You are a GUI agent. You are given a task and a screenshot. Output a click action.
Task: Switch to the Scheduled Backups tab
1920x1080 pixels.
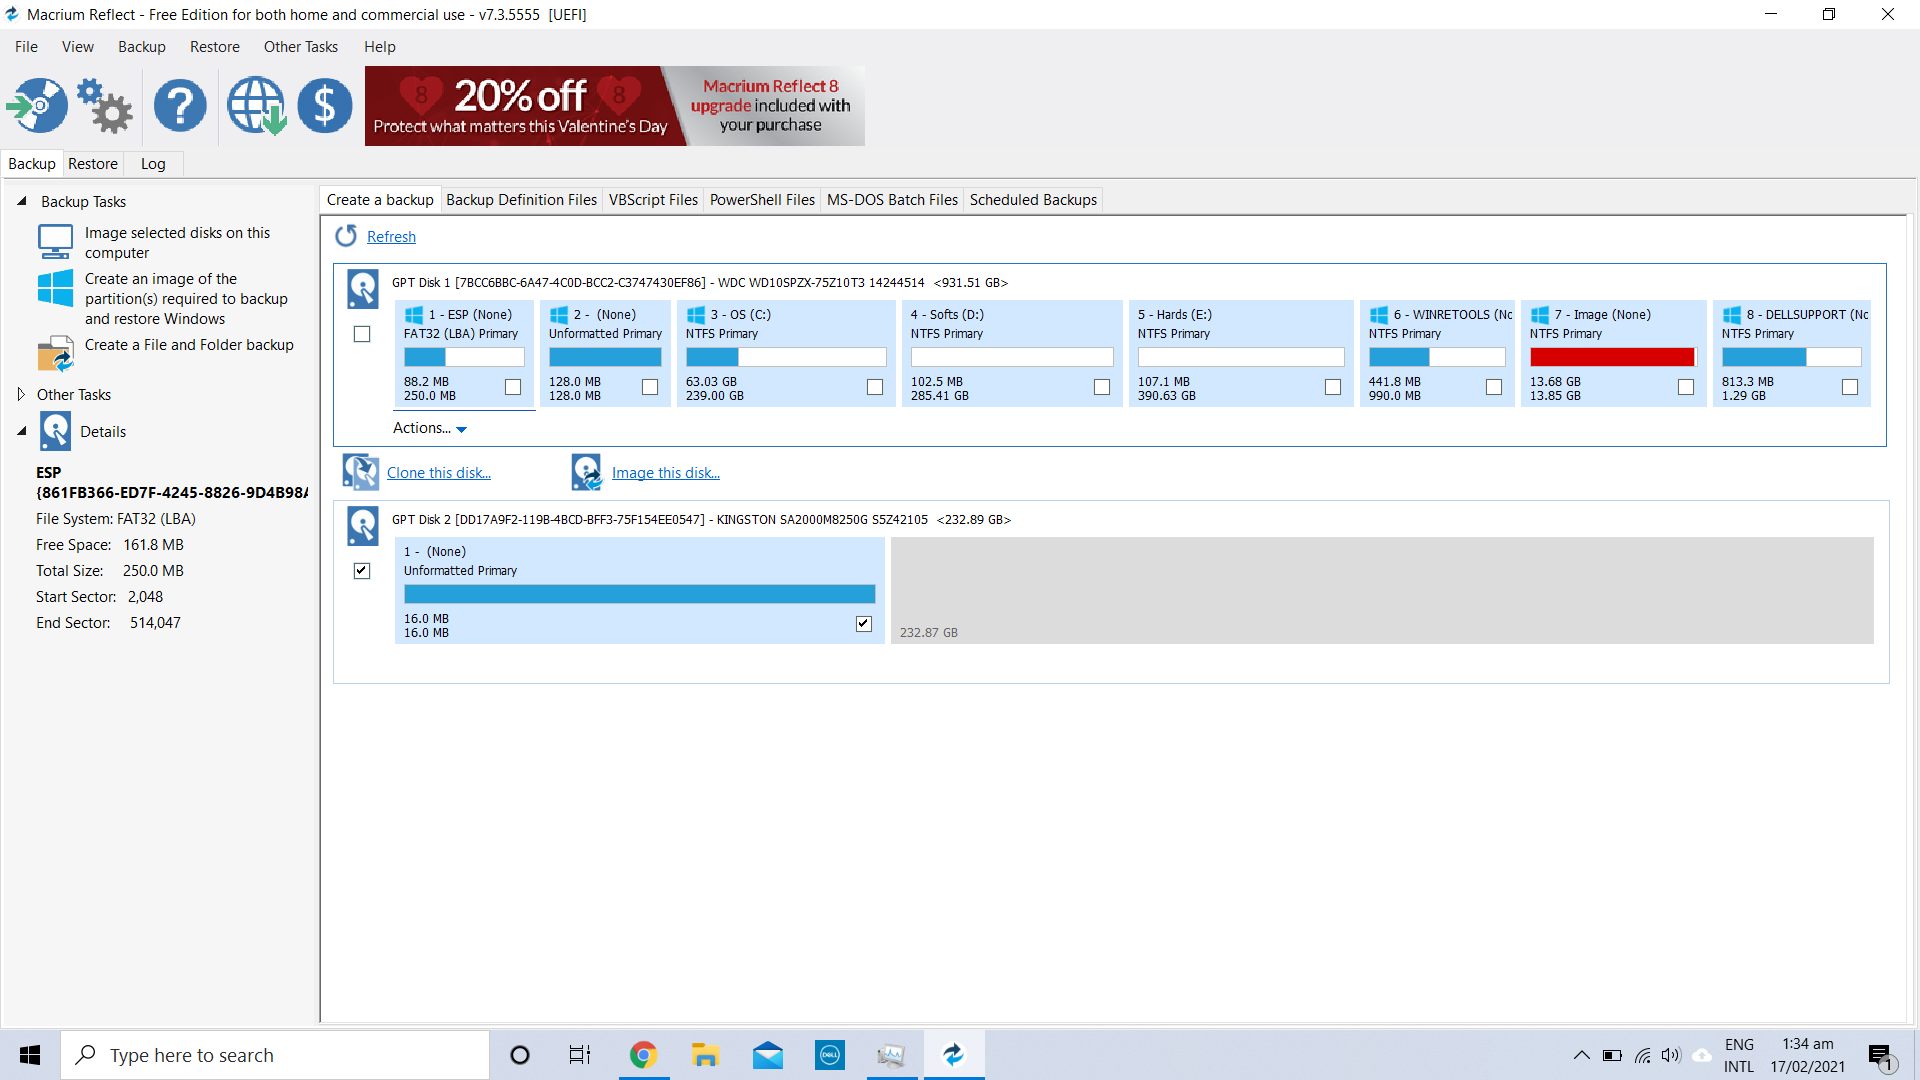click(x=1033, y=199)
